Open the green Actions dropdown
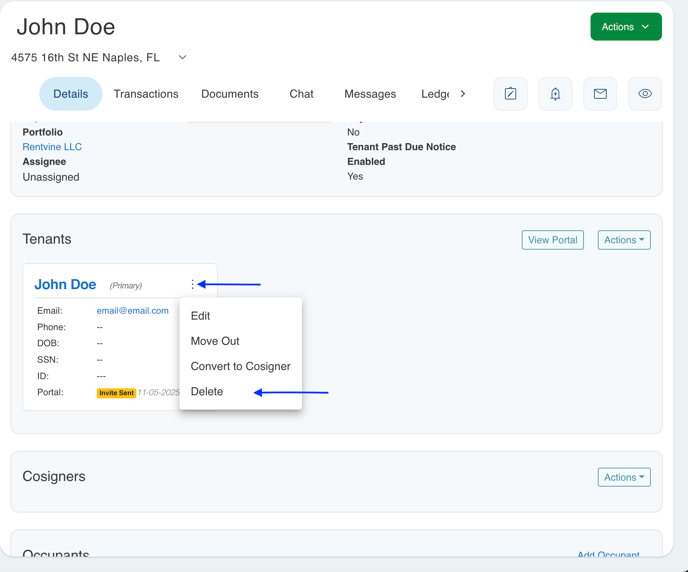Image resolution: width=688 pixels, height=572 pixels. click(625, 27)
